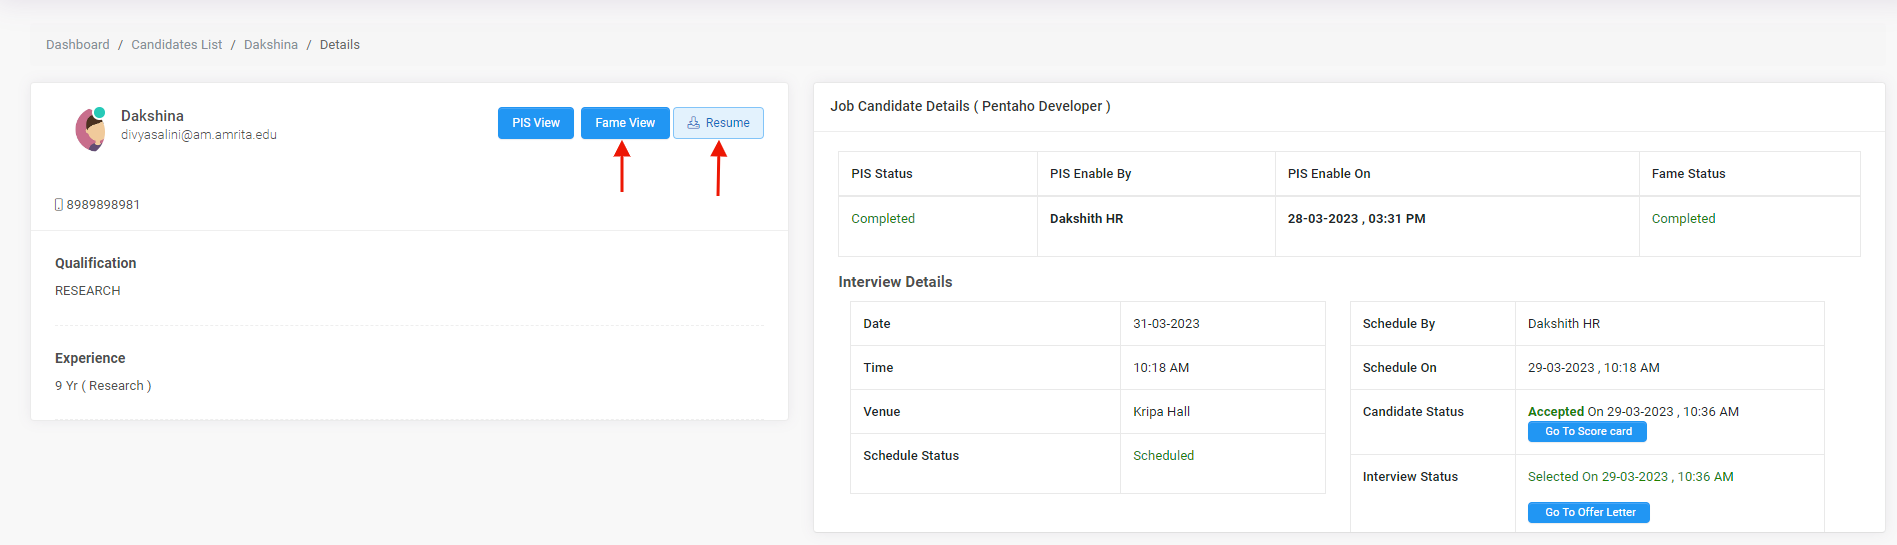
Task: Navigate to Dashboard in the breadcrumb
Action: point(78,45)
